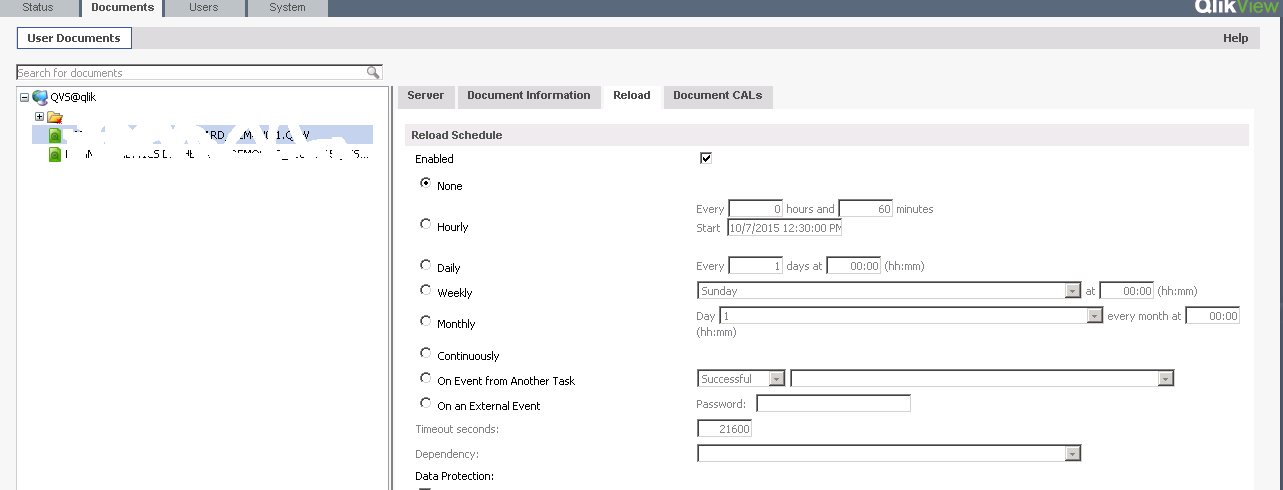Viewport: 1283px width, 490px height.
Task: Choose the Daily reload schedule
Action: [426, 266]
